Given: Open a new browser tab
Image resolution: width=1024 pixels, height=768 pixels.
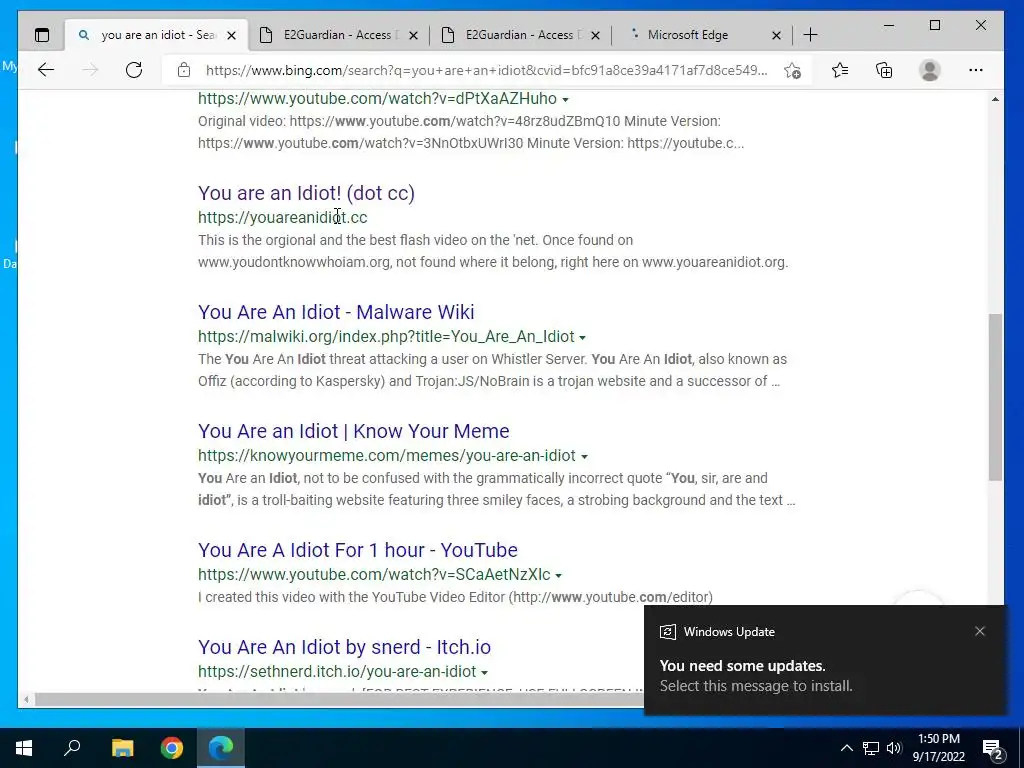Looking at the screenshot, I should point(810,35).
